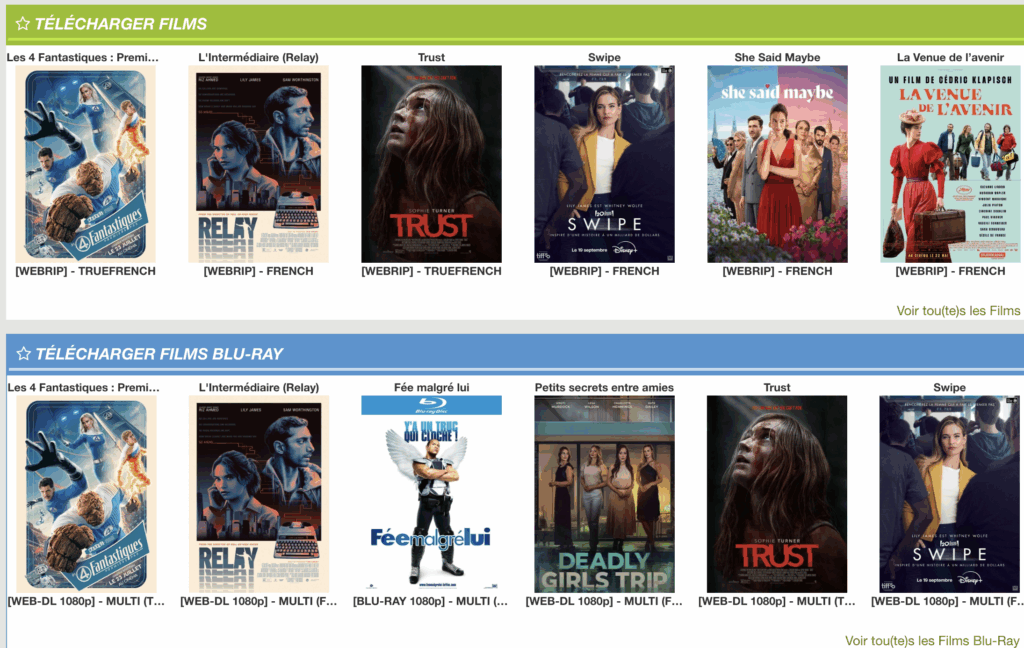Select the Télécharger Films Blu-Ray section header
Screen dimensions: 1024x648
coord(159,354)
